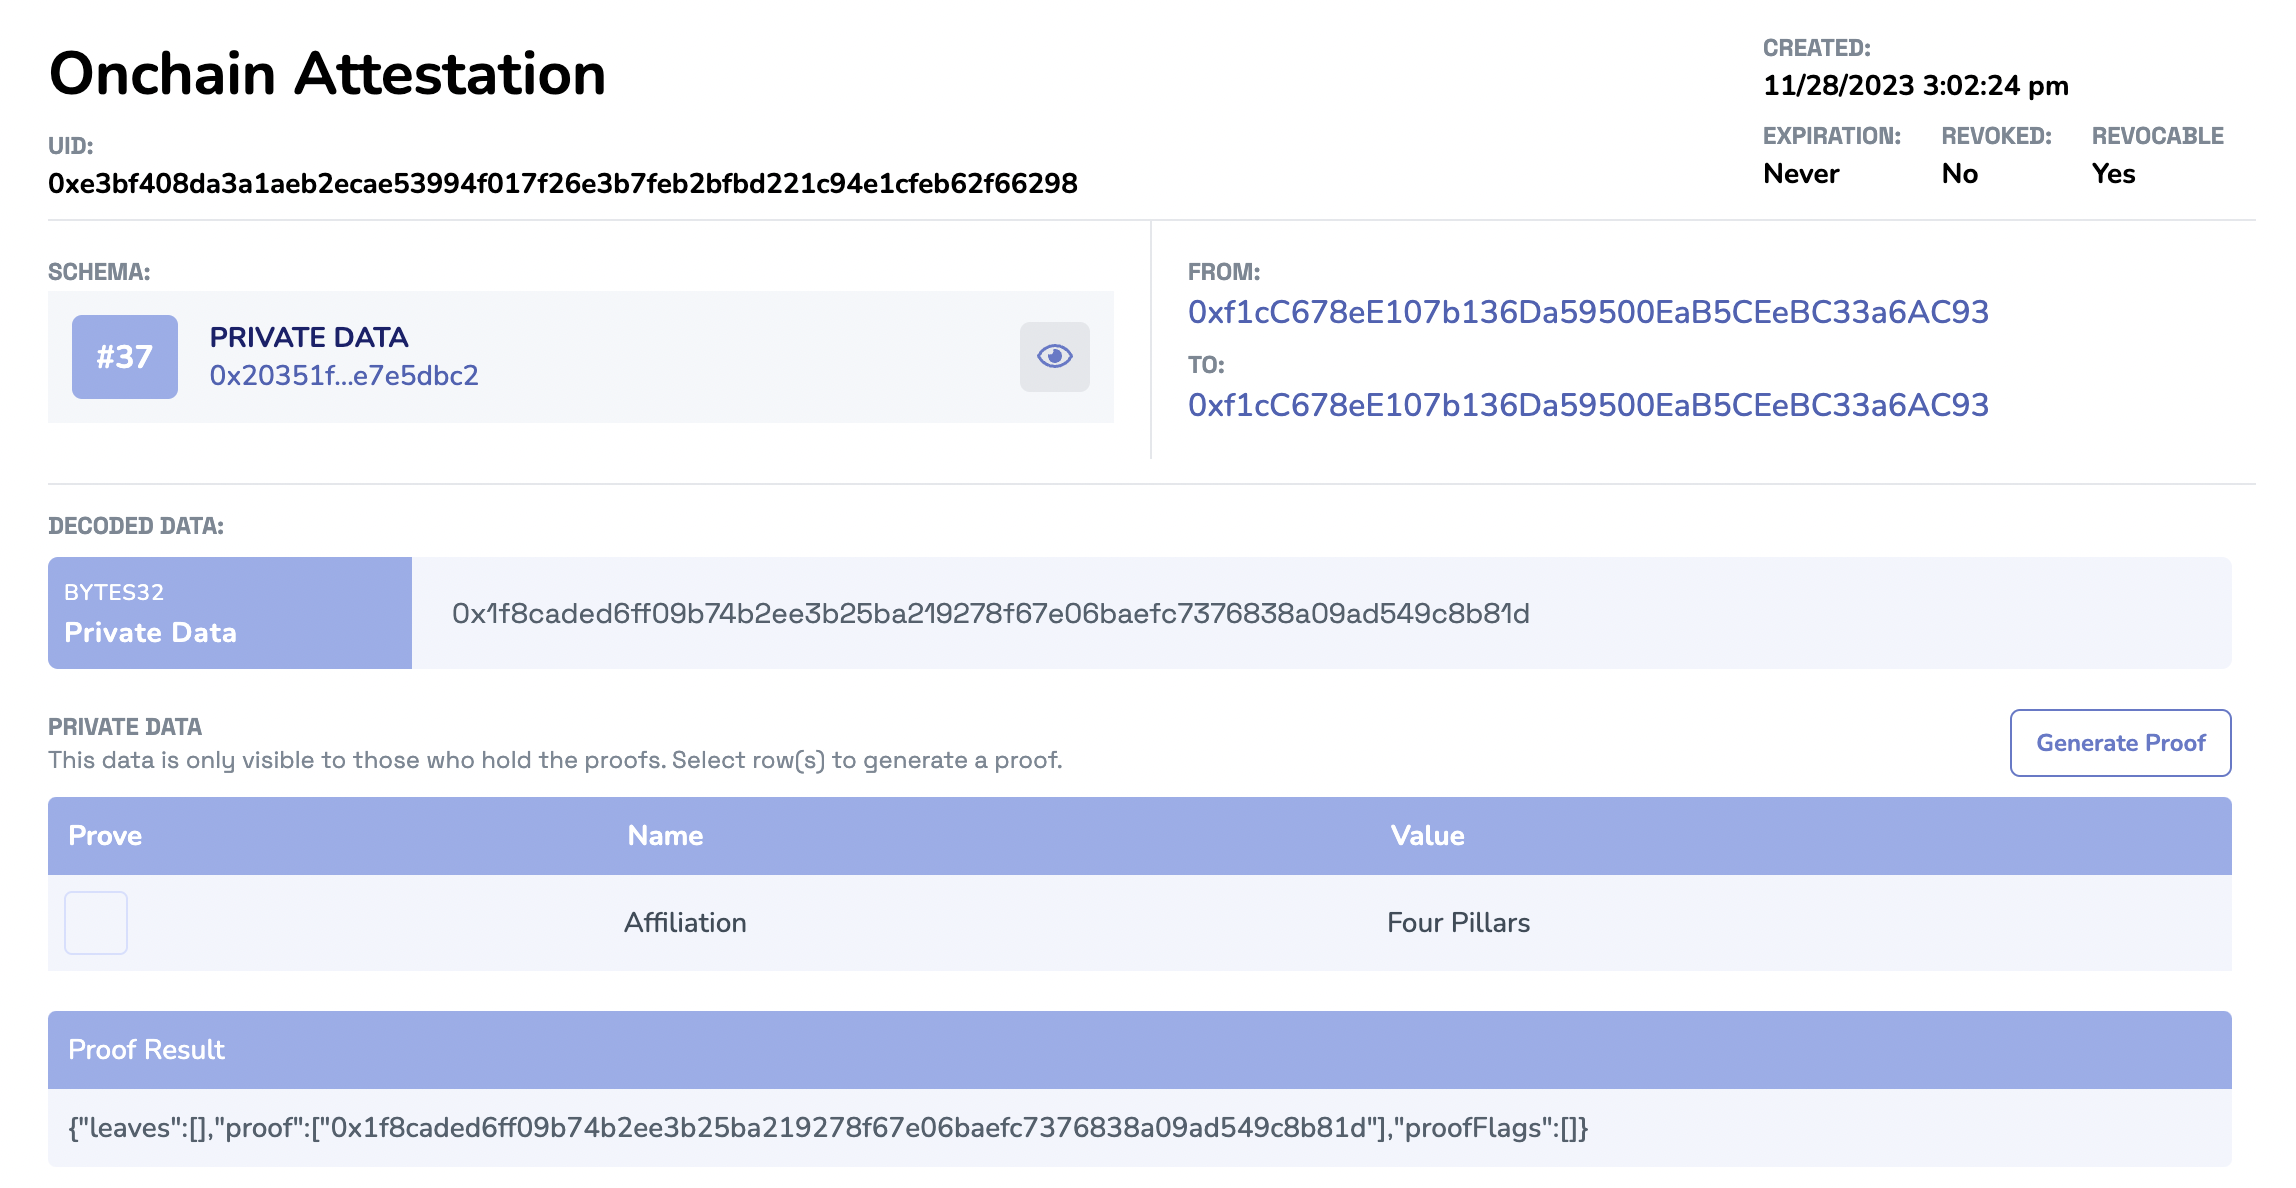The height and width of the screenshot is (1188, 2296).
Task: Click the Name column header
Action: [x=665, y=836]
